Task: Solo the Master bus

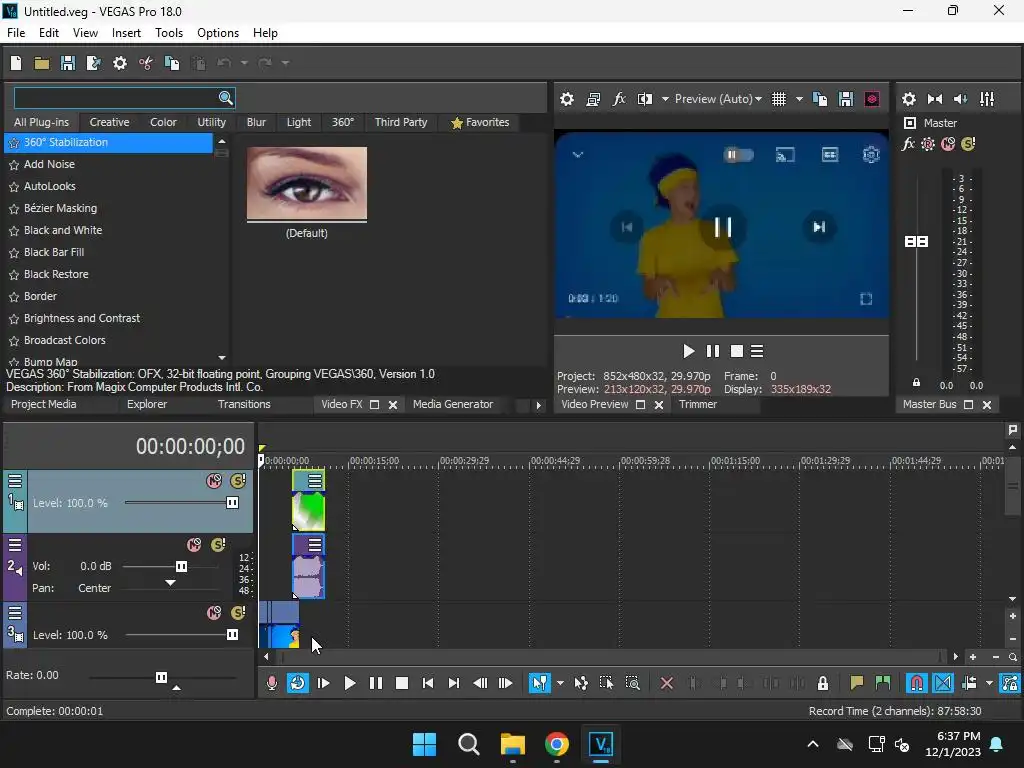Action: 968,144
